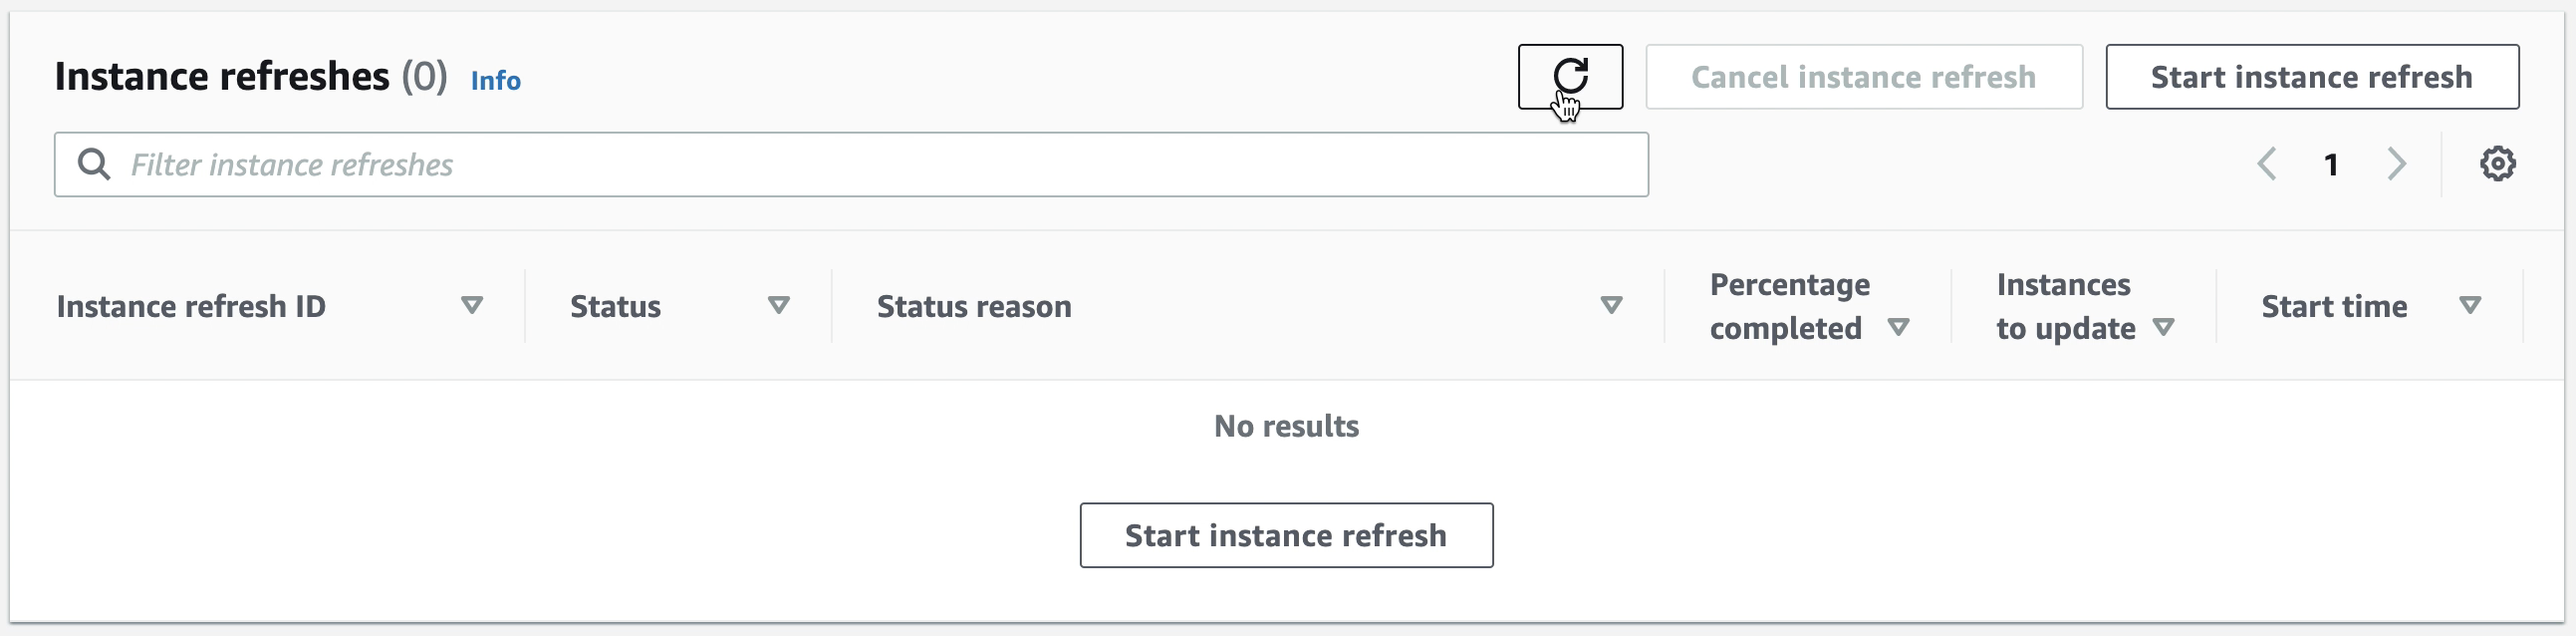Click Start instance refresh in header
Image resolution: width=2576 pixels, height=636 pixels.
[2312, 77]
